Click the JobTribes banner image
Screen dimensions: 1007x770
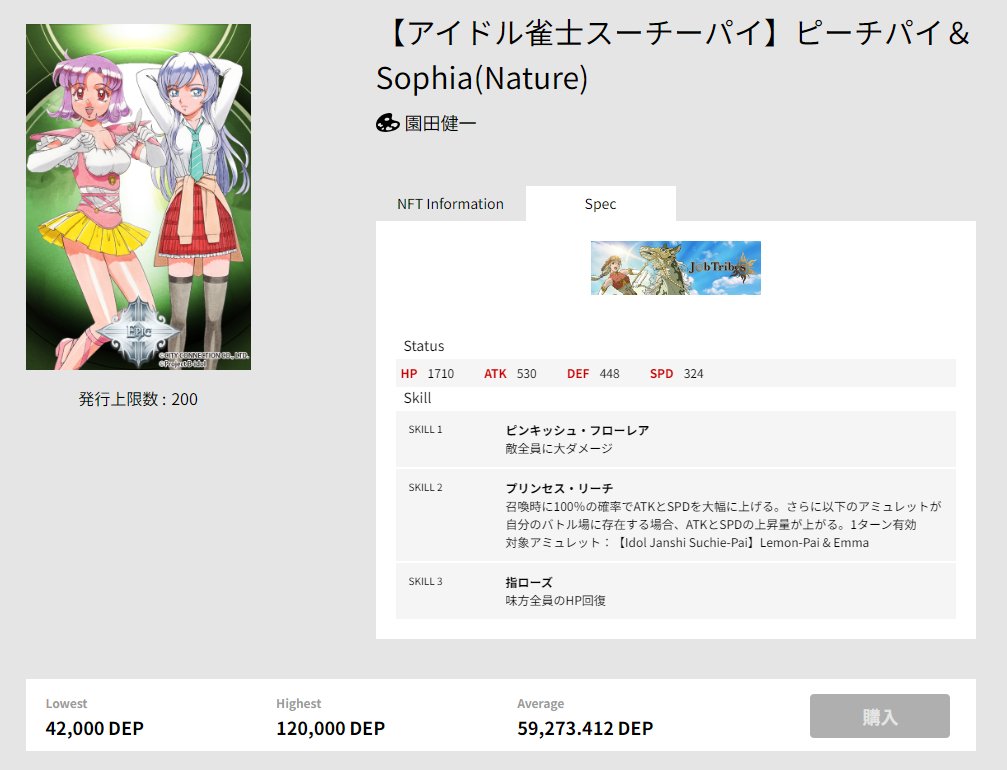(676, 268)
